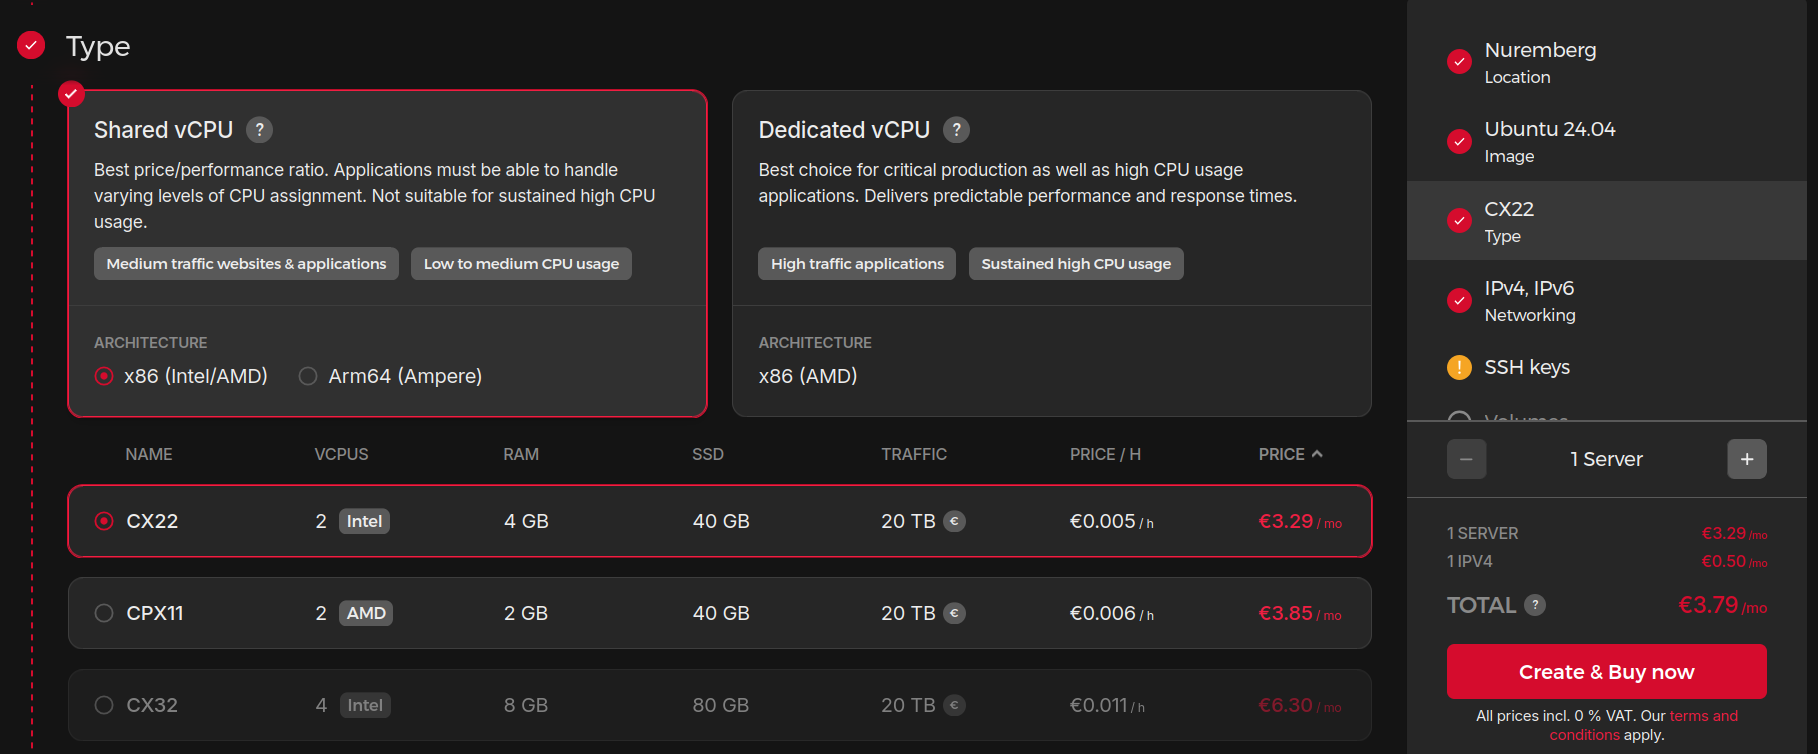
Task: Jump to Ubuntu 24.04 Image step
Action: coord(1606,141)
